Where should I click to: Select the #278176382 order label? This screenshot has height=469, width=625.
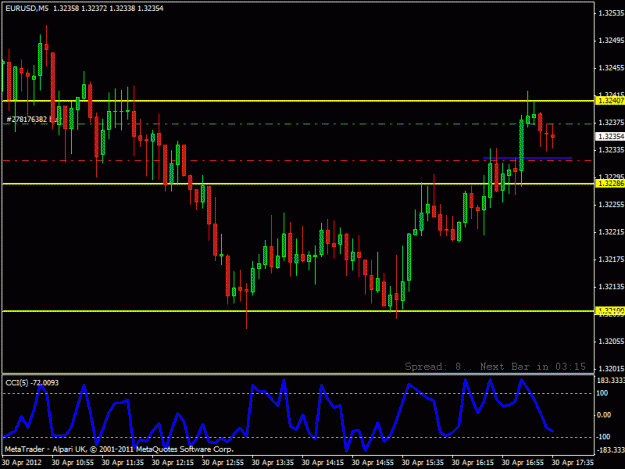tap(27, 119)
